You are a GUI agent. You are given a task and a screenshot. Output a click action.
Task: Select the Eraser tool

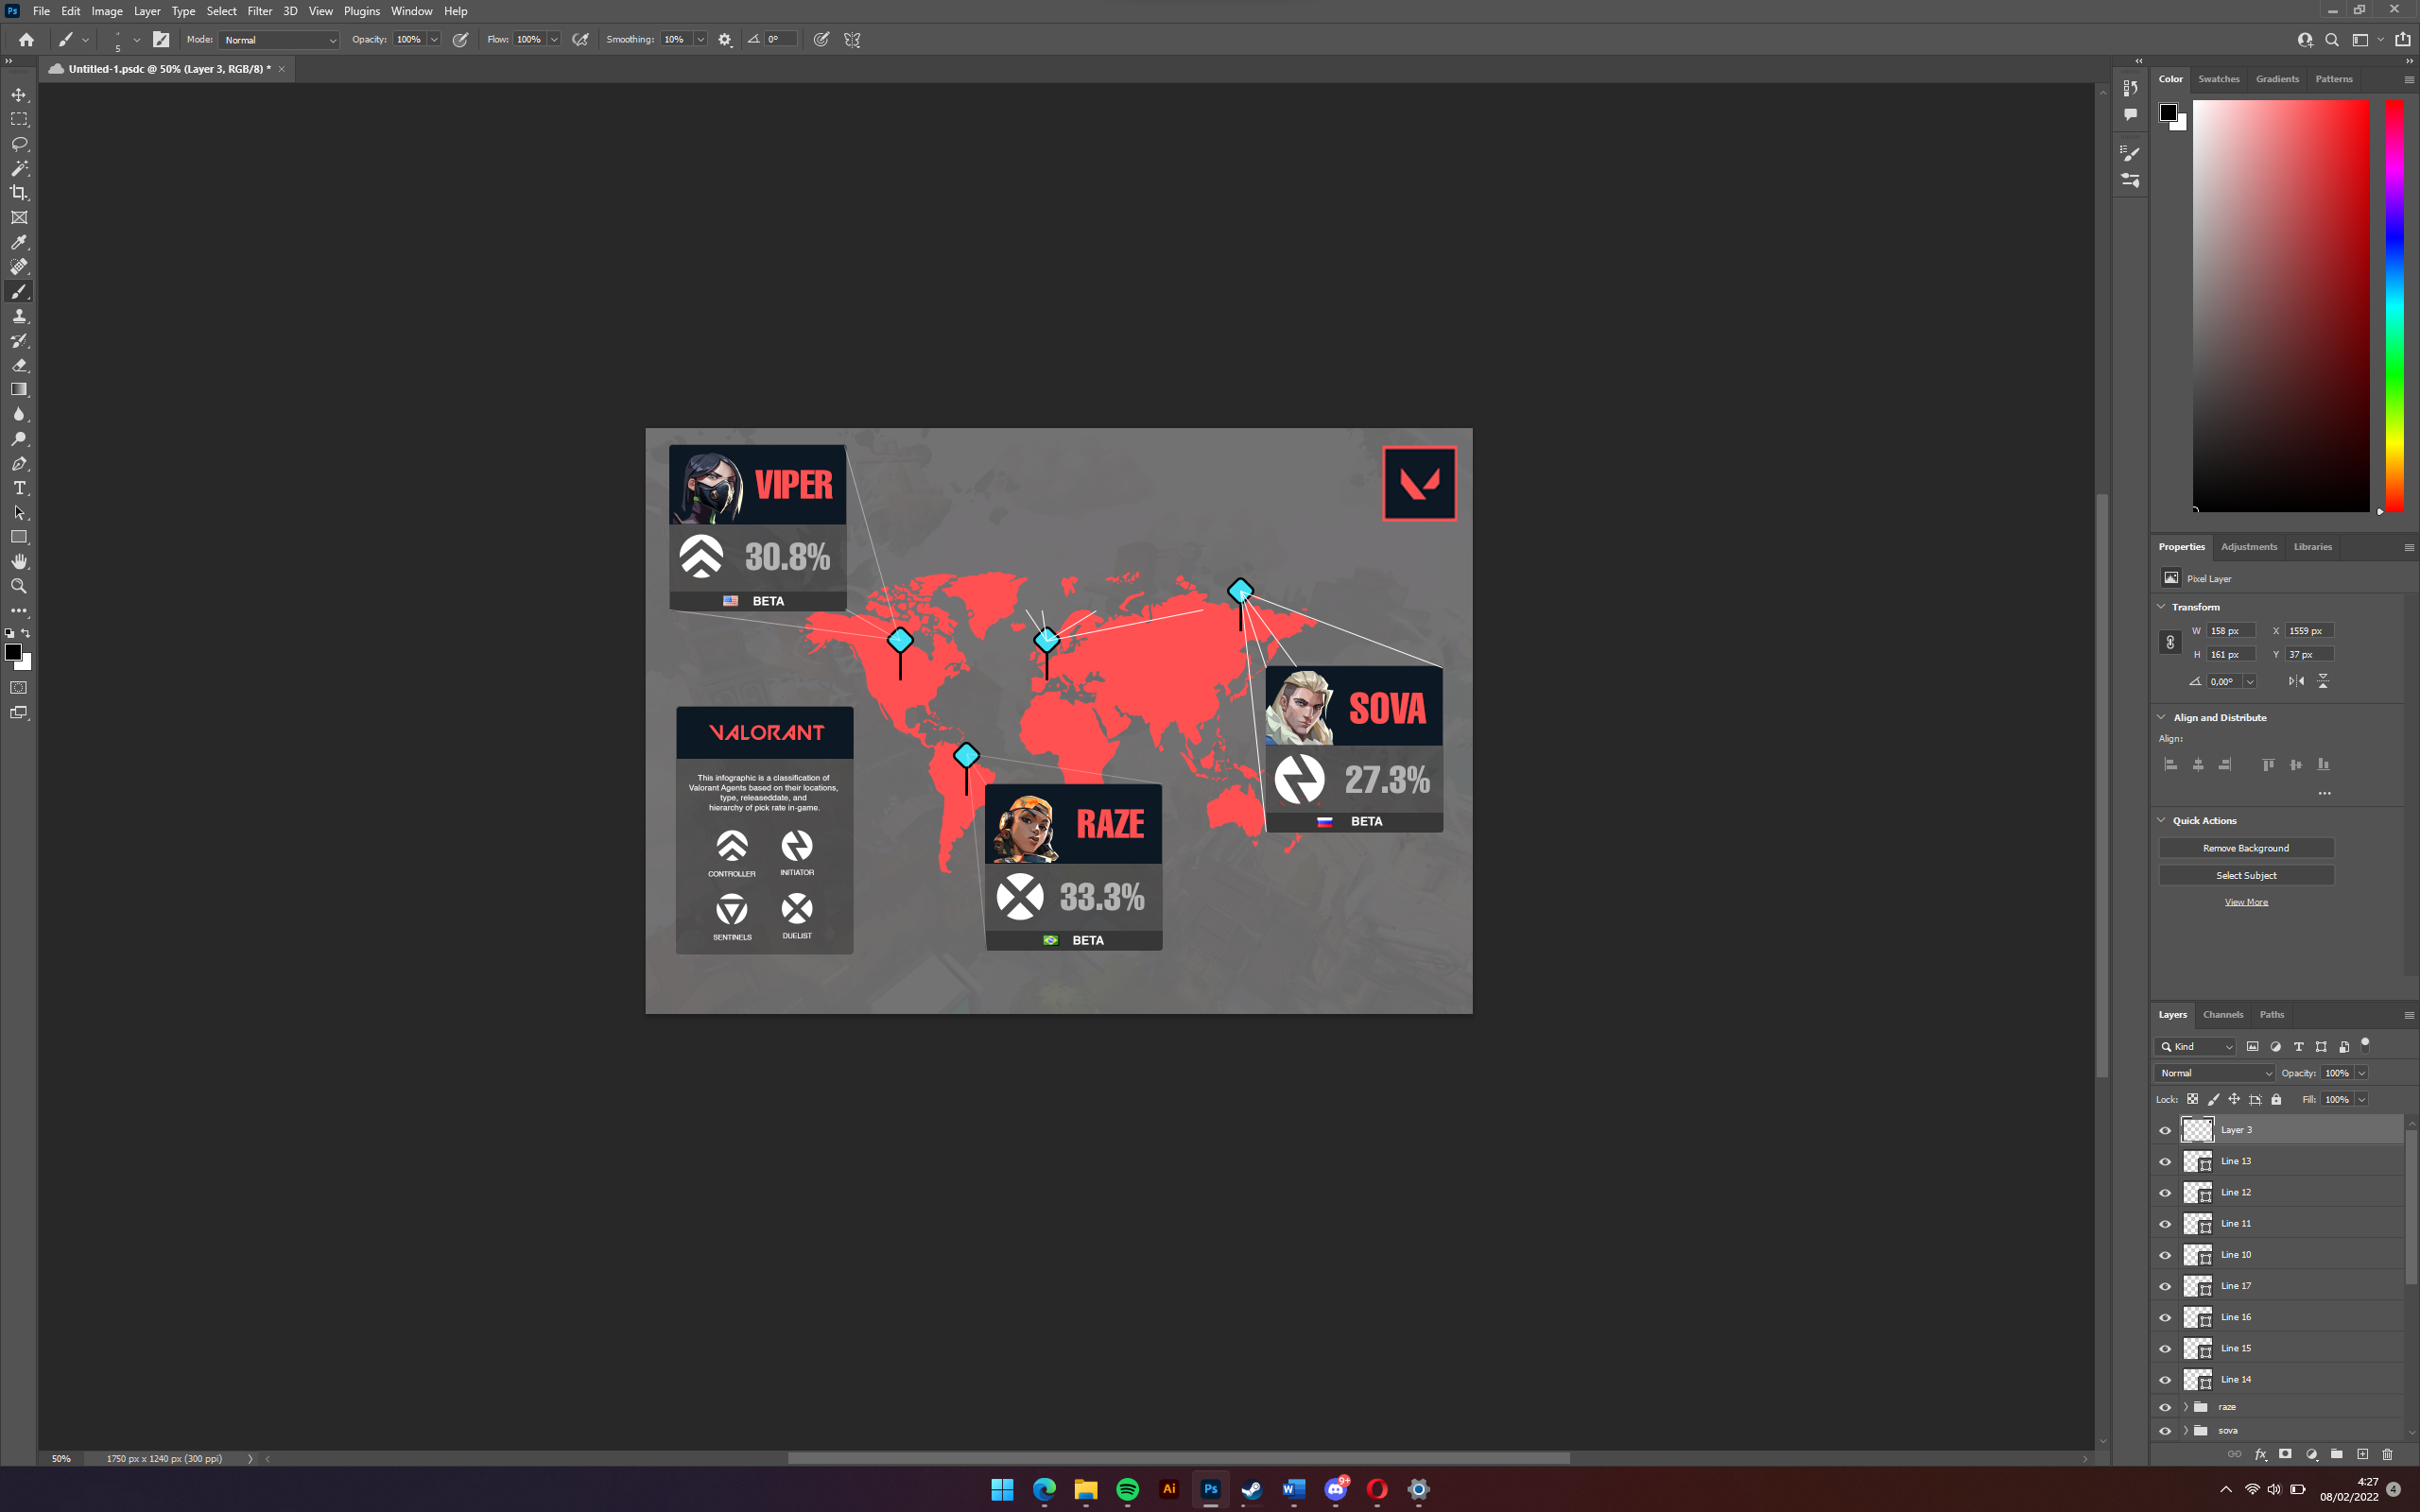(x=19, y=365)
